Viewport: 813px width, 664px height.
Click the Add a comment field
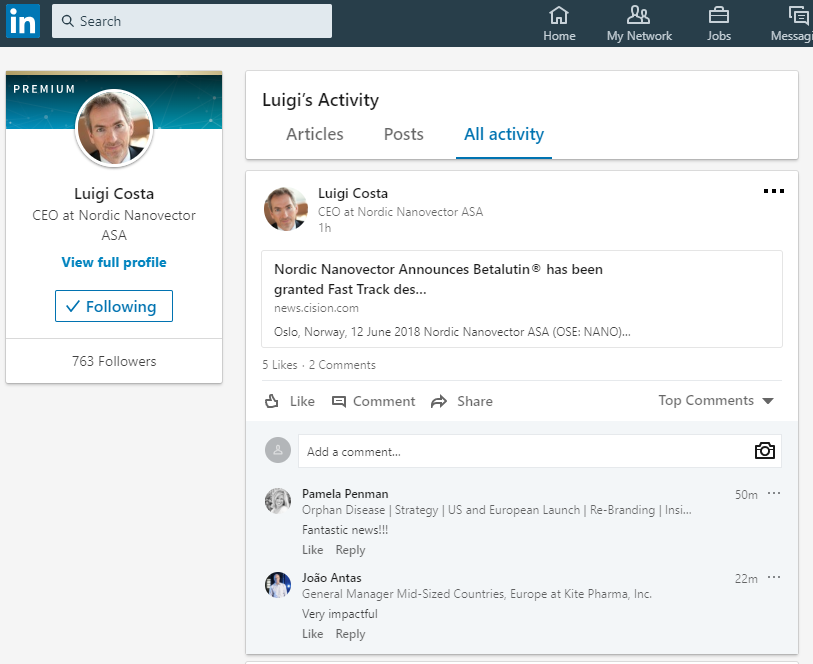tap(540, 451)
